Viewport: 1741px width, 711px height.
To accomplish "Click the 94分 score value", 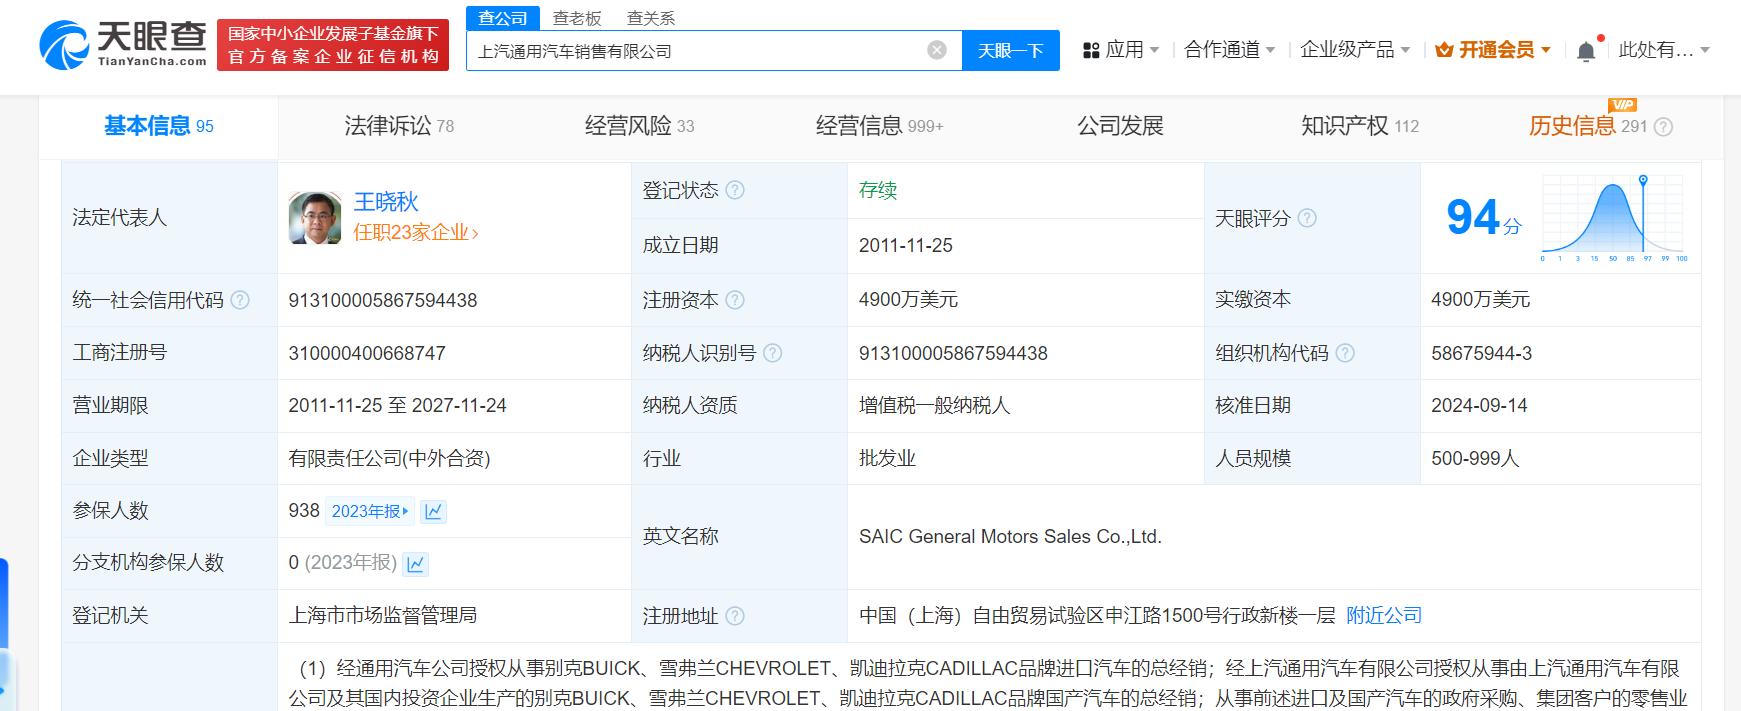I will [x=1484, y=217].
